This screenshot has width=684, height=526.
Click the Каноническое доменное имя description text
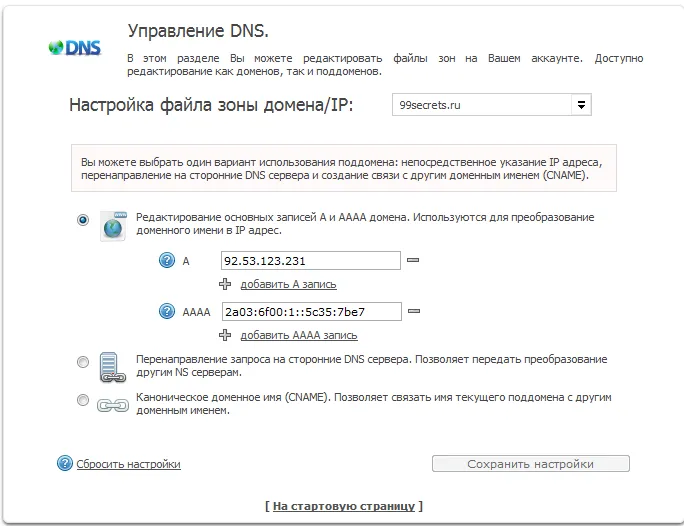point(374,404)
